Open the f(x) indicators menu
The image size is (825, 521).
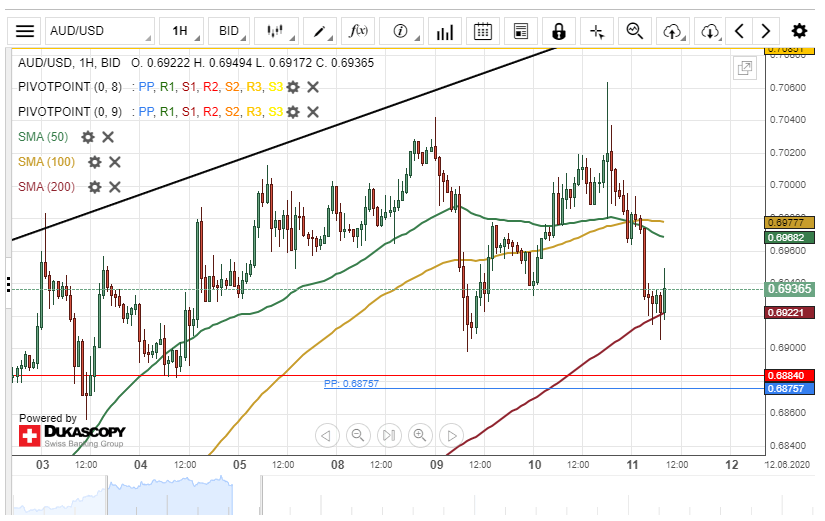358,31
